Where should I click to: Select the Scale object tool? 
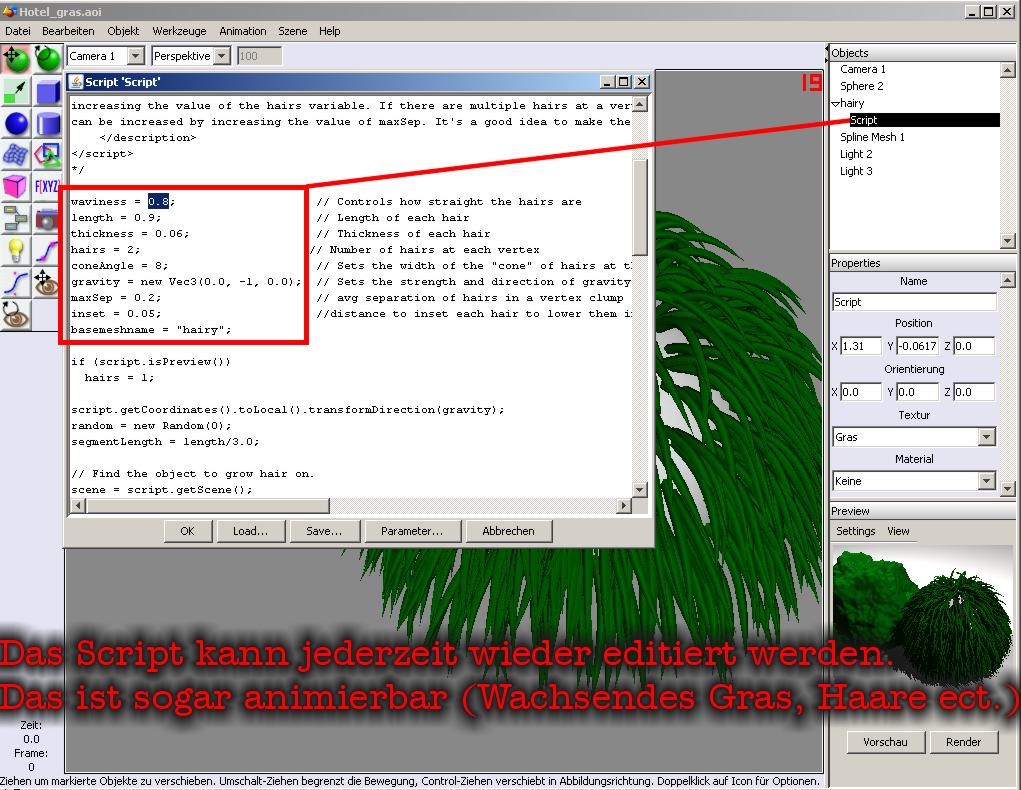coord(16,91)
